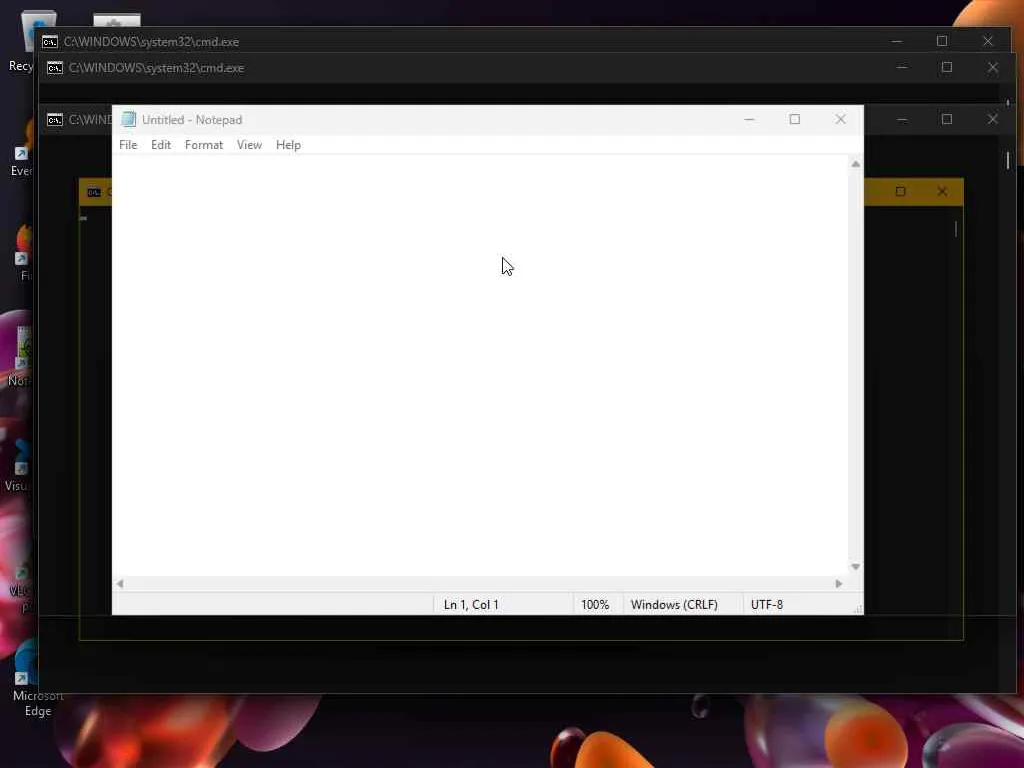The width and height of the screenshot is (1024, 768).
Task: Close the third cmd window behind Notepad
Action: tap(993, 120)
